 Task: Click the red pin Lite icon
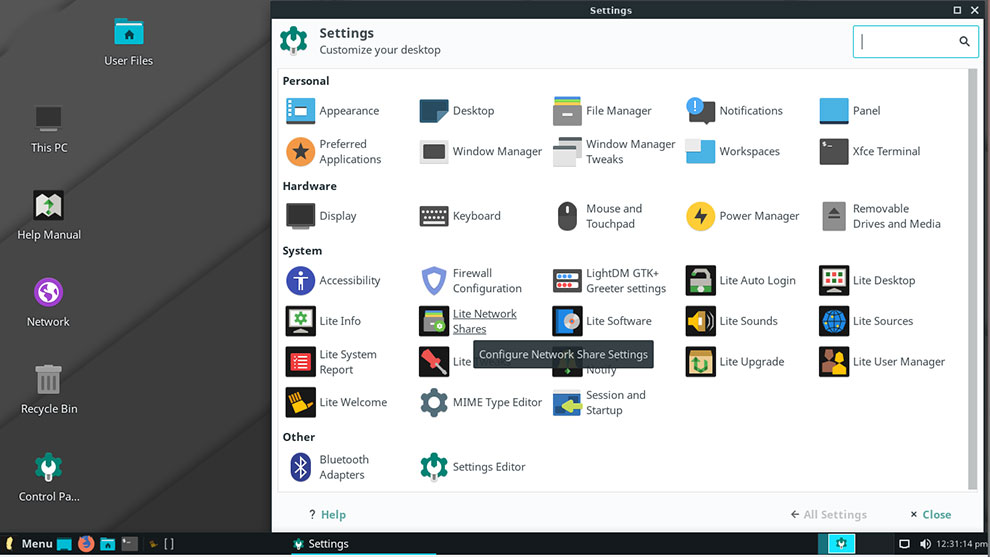[x=434, y=362]
